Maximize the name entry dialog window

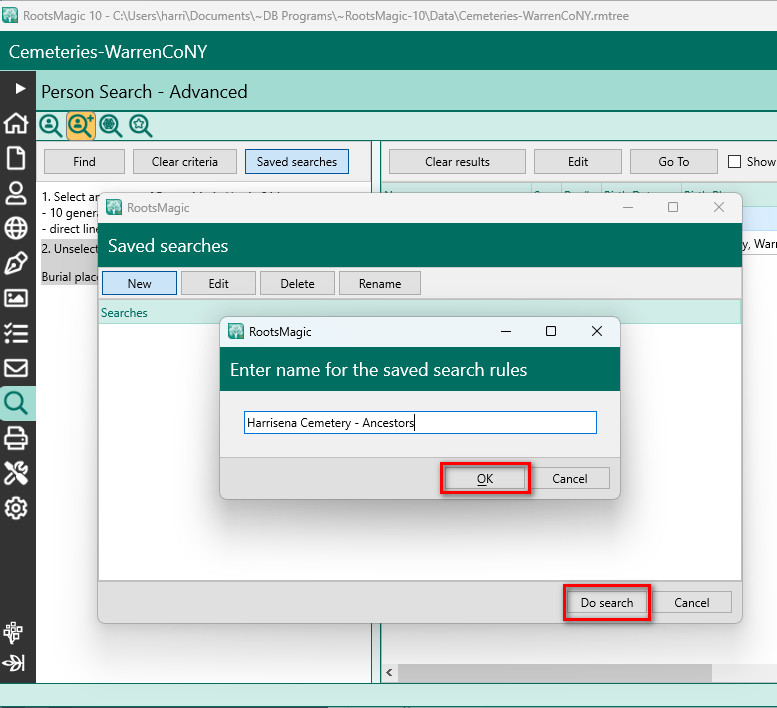(x=551, y=331)
